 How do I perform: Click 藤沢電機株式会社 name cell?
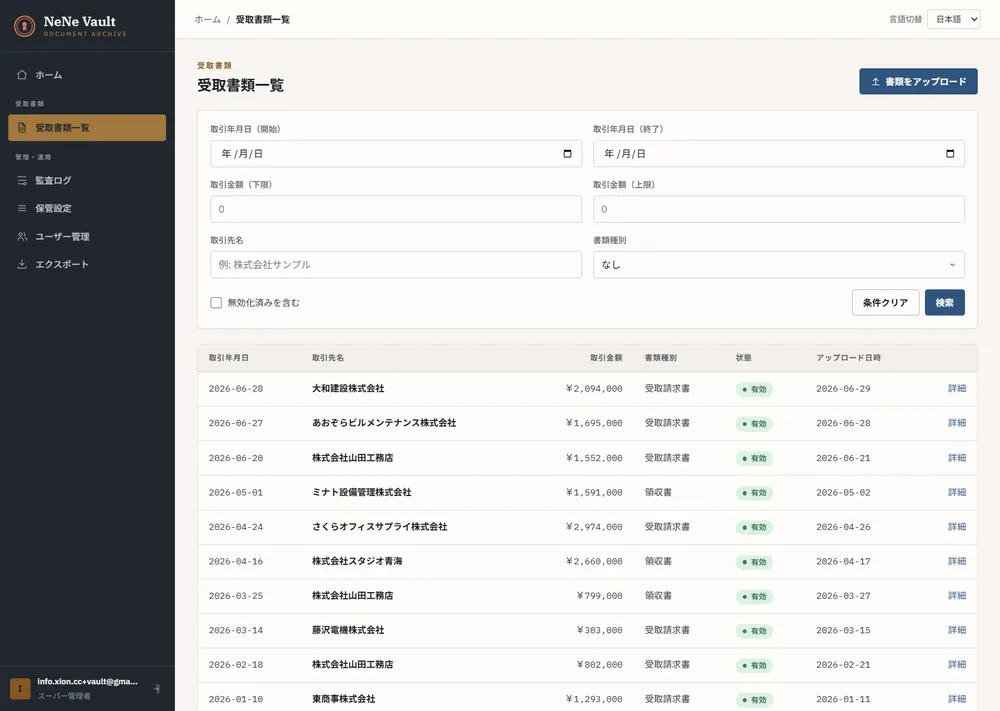click(x=348, y=630)
